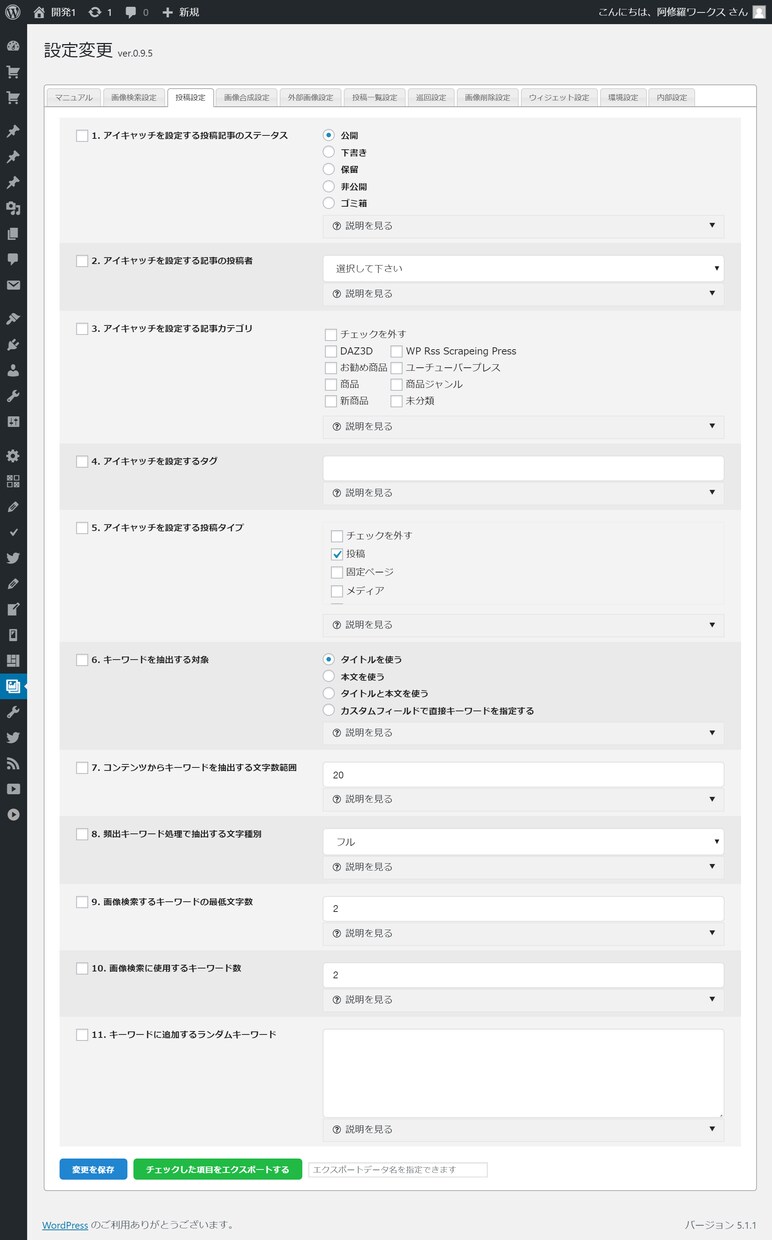
Task: Switch to the 外部画像設定 tab
Action: click(310, 97)
